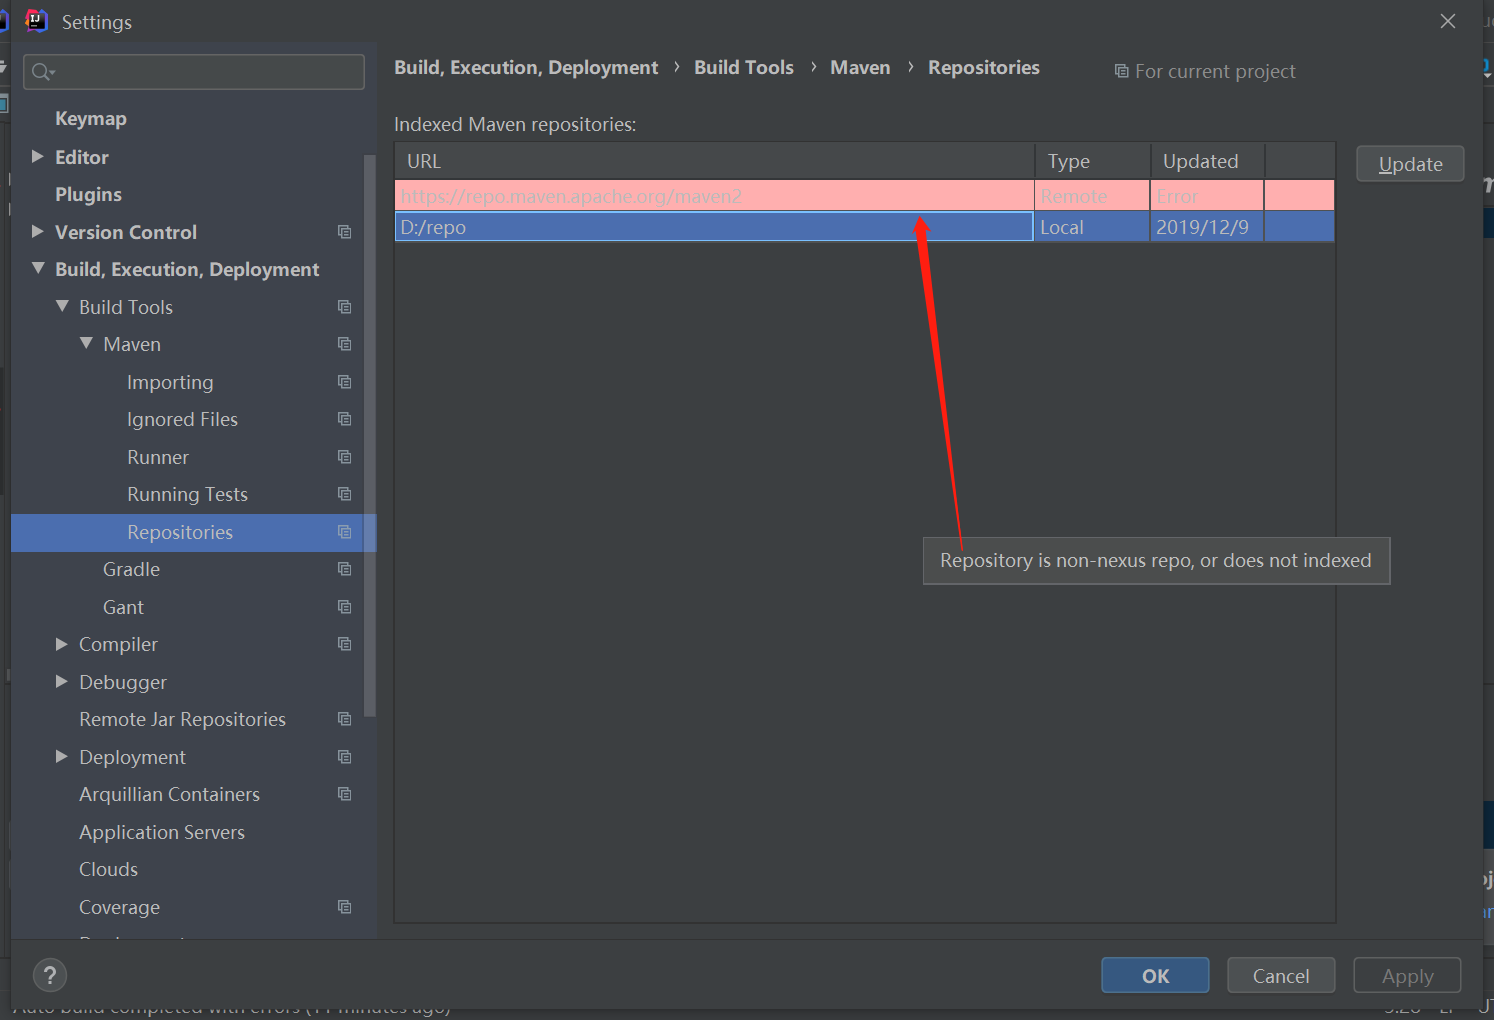Click the project-level icon next to Arquillian Containers
Screen dimensions: 1494x1020
[345, 794]
